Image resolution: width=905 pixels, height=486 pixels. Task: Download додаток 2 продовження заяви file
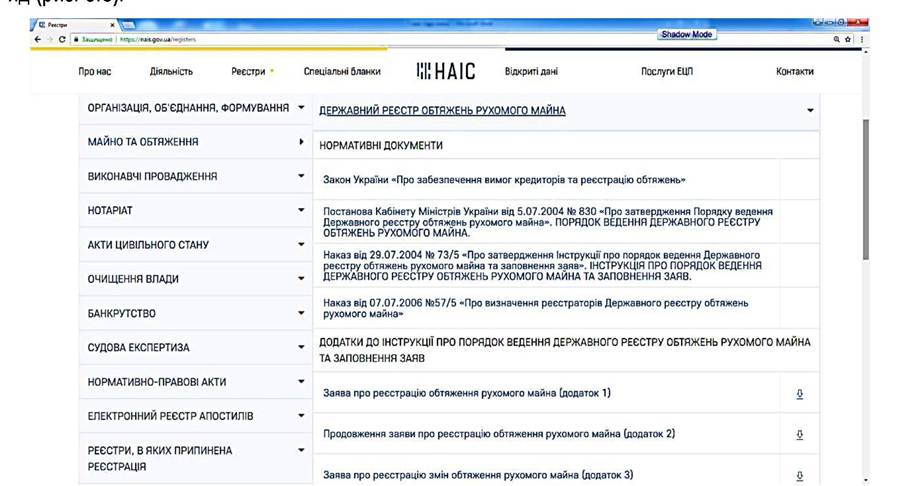799,435
